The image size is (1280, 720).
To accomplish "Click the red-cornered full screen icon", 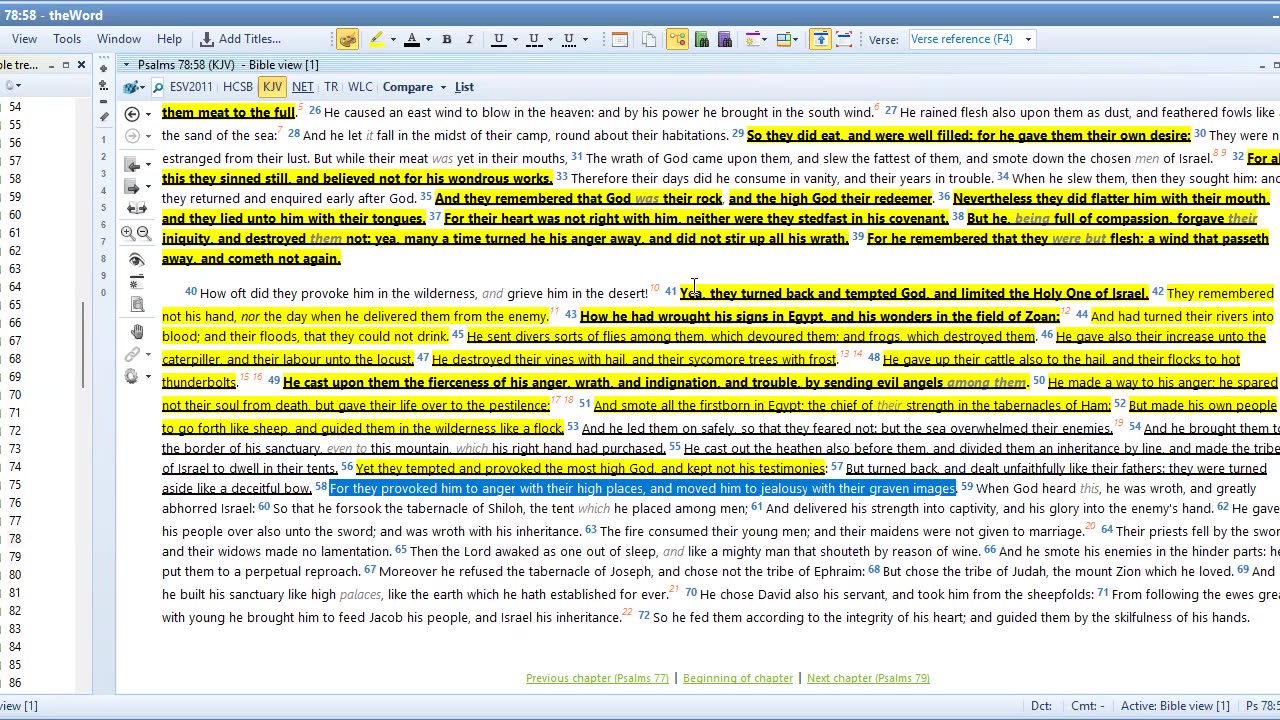I will click(844, 39).
